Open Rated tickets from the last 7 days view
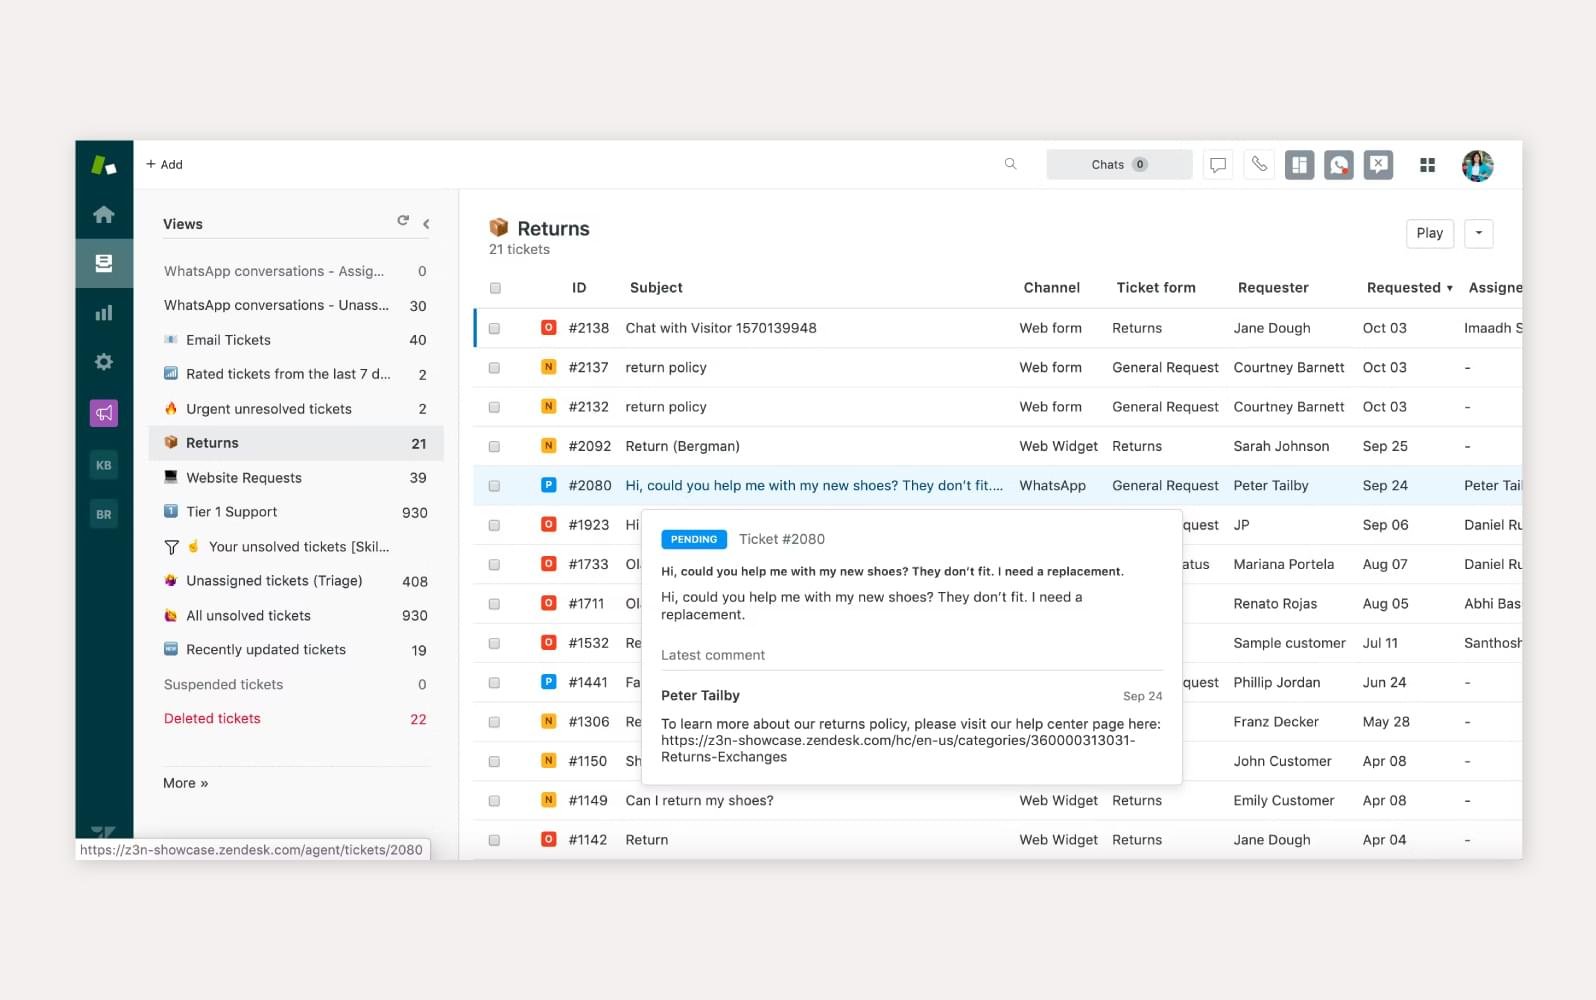 point(296,374)
